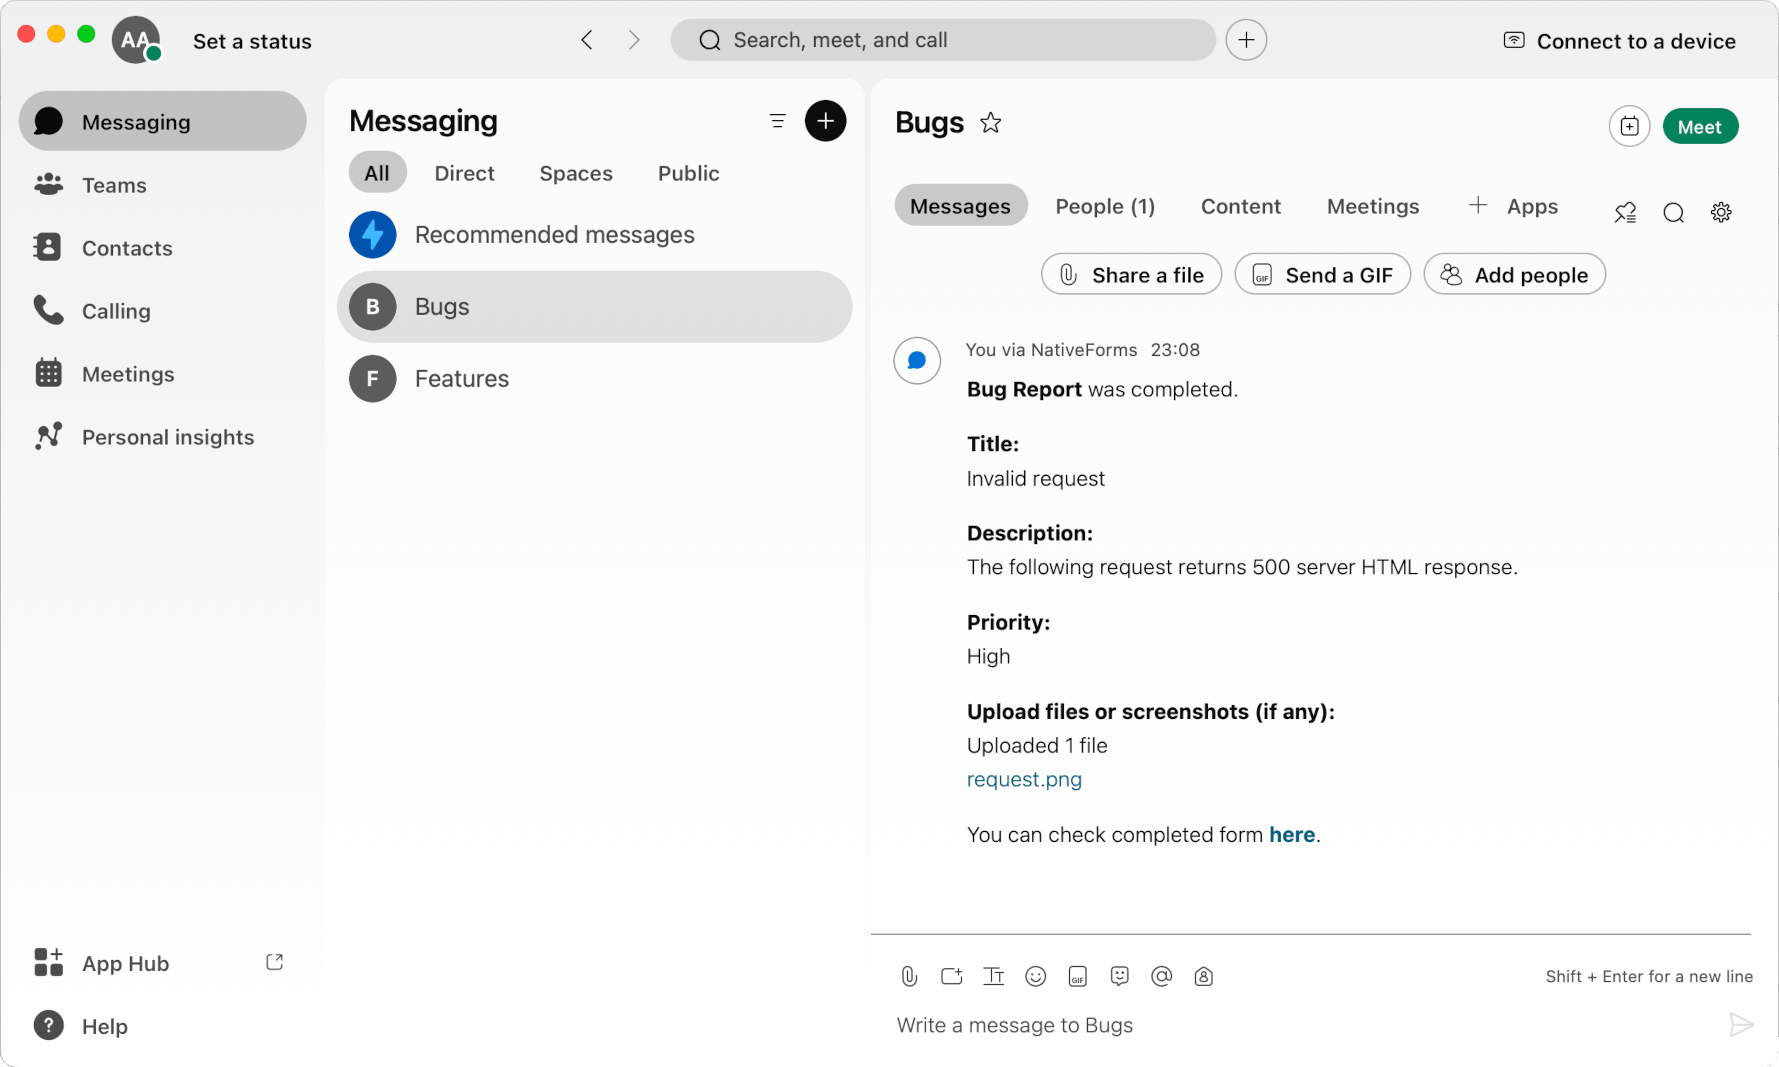Click plus button beside search bar
Viewport: 1779px width, 1067px height.
[1246, 40]
